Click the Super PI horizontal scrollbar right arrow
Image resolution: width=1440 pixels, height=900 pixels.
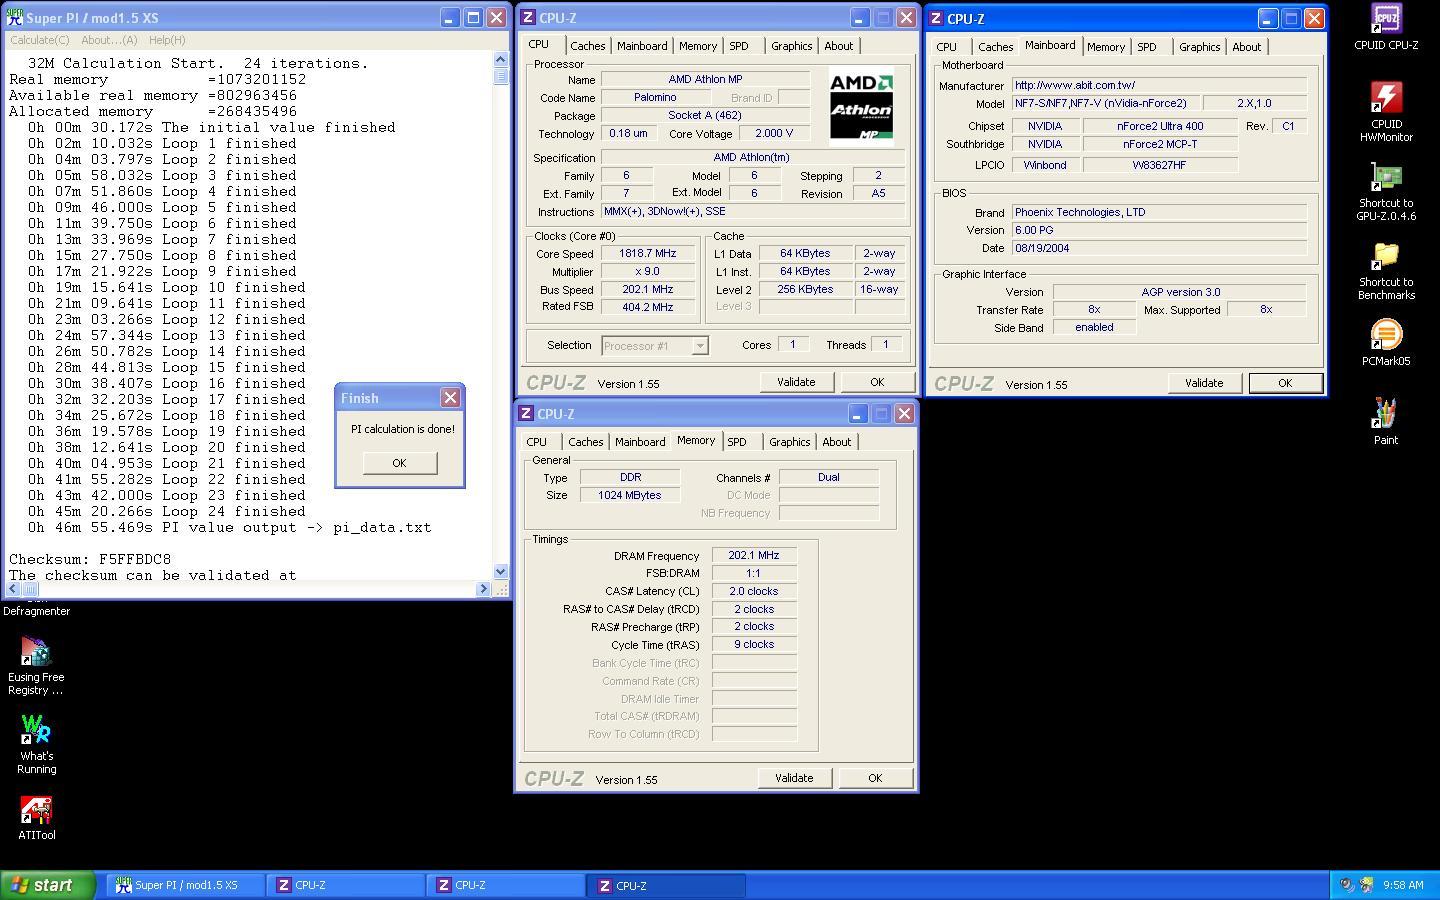483,589
